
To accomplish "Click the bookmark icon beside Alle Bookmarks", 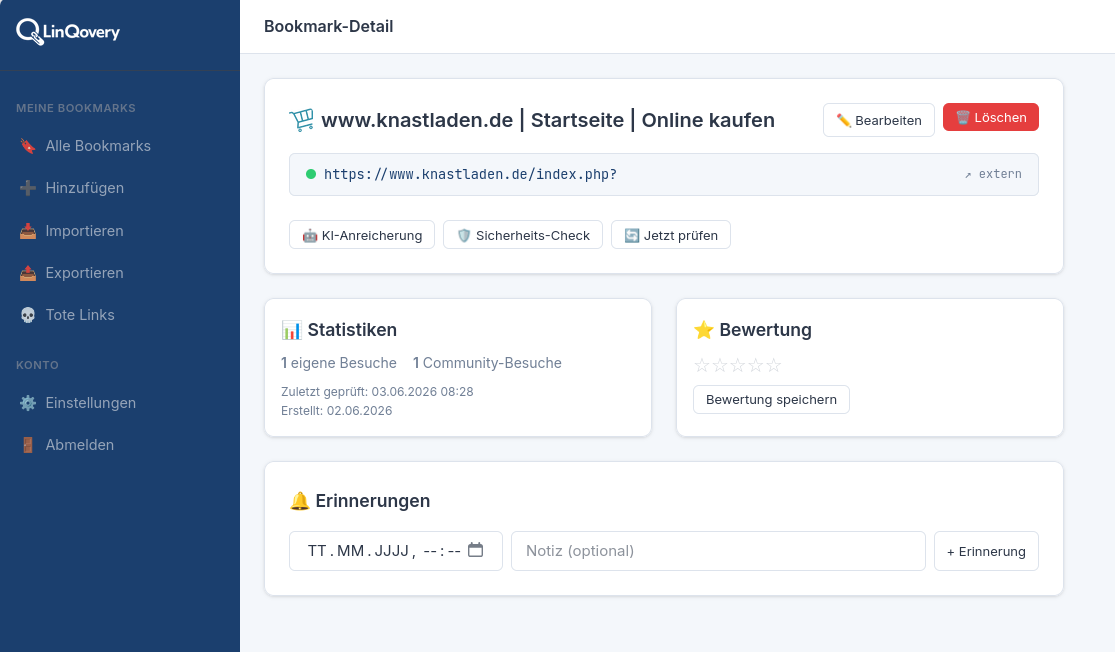I will coord(28,146).
